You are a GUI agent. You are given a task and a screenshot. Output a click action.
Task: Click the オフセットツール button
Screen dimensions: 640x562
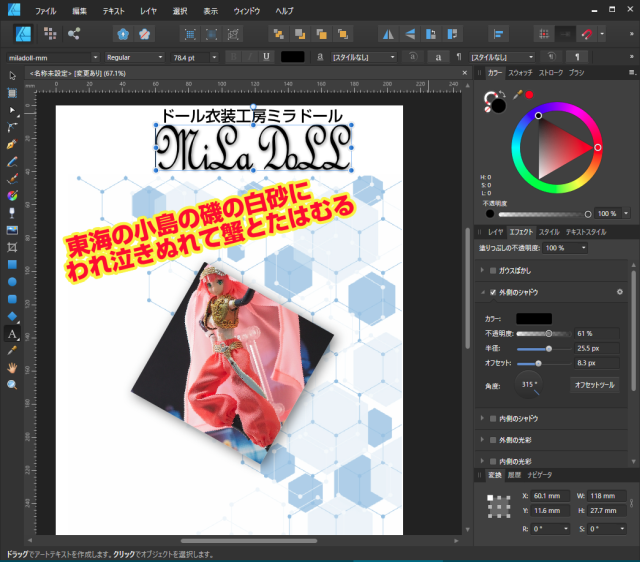pyautogui.click(x=594, y=385)
